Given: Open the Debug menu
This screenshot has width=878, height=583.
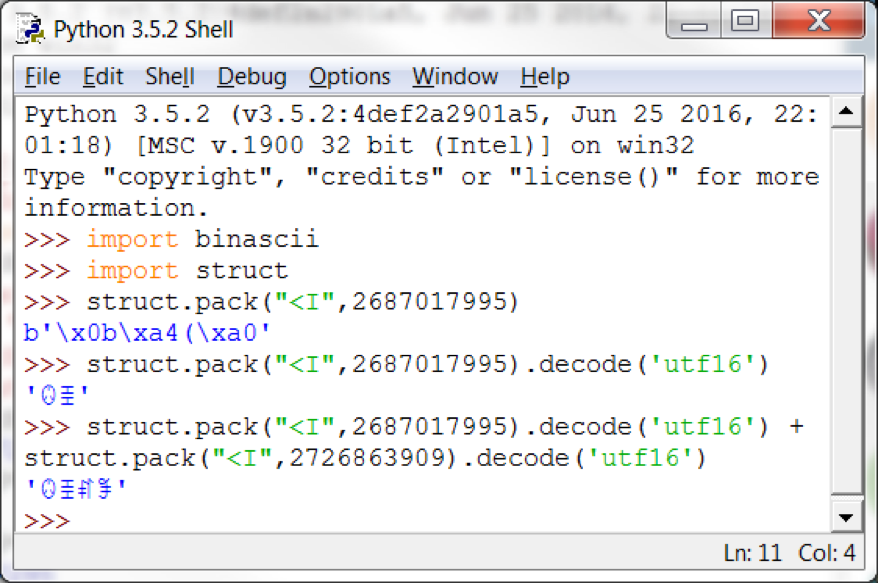Looking at the screenshot, I should 252,77.
